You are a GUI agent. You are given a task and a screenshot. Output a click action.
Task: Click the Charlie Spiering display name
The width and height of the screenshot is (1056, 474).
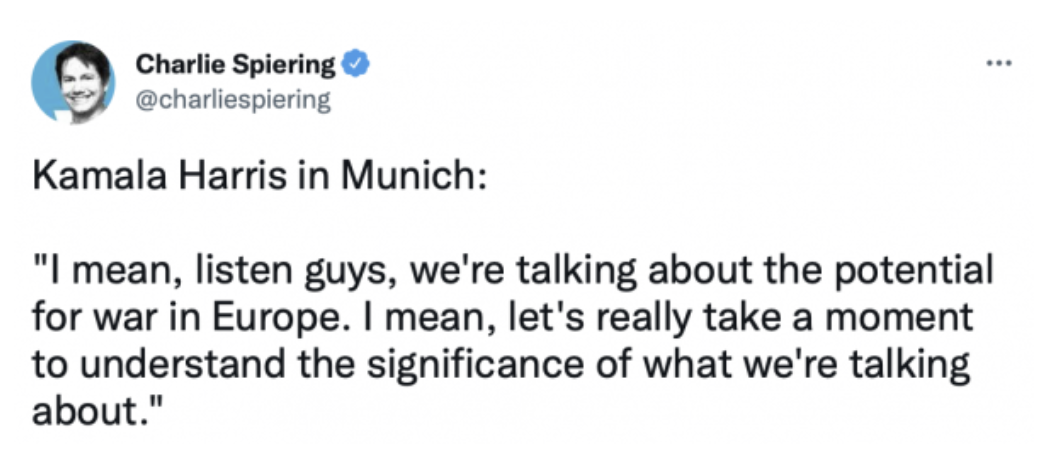pos(234,65)
